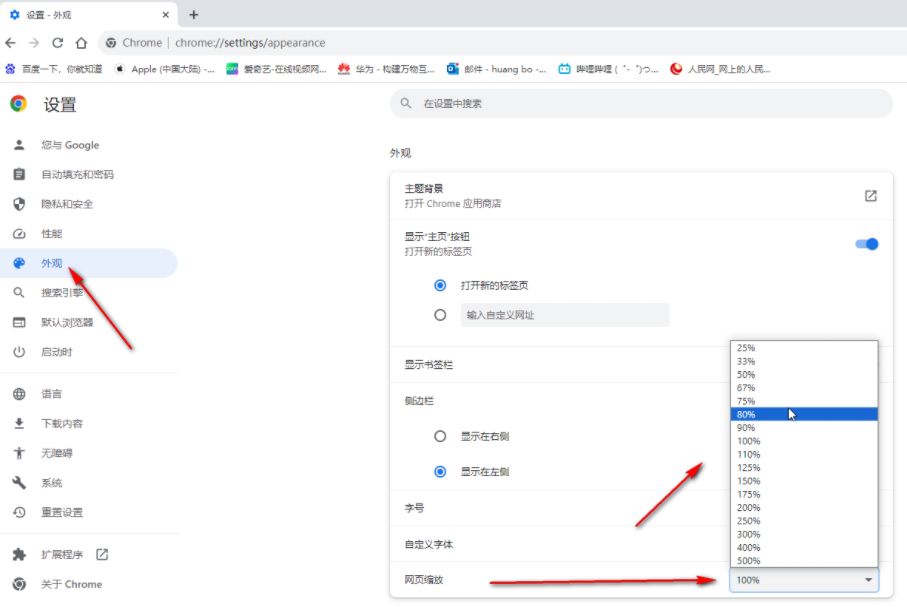The image size is (907, 607).
Task: Choose 400% from the zoom list
Action: click(x=804, y=547)
